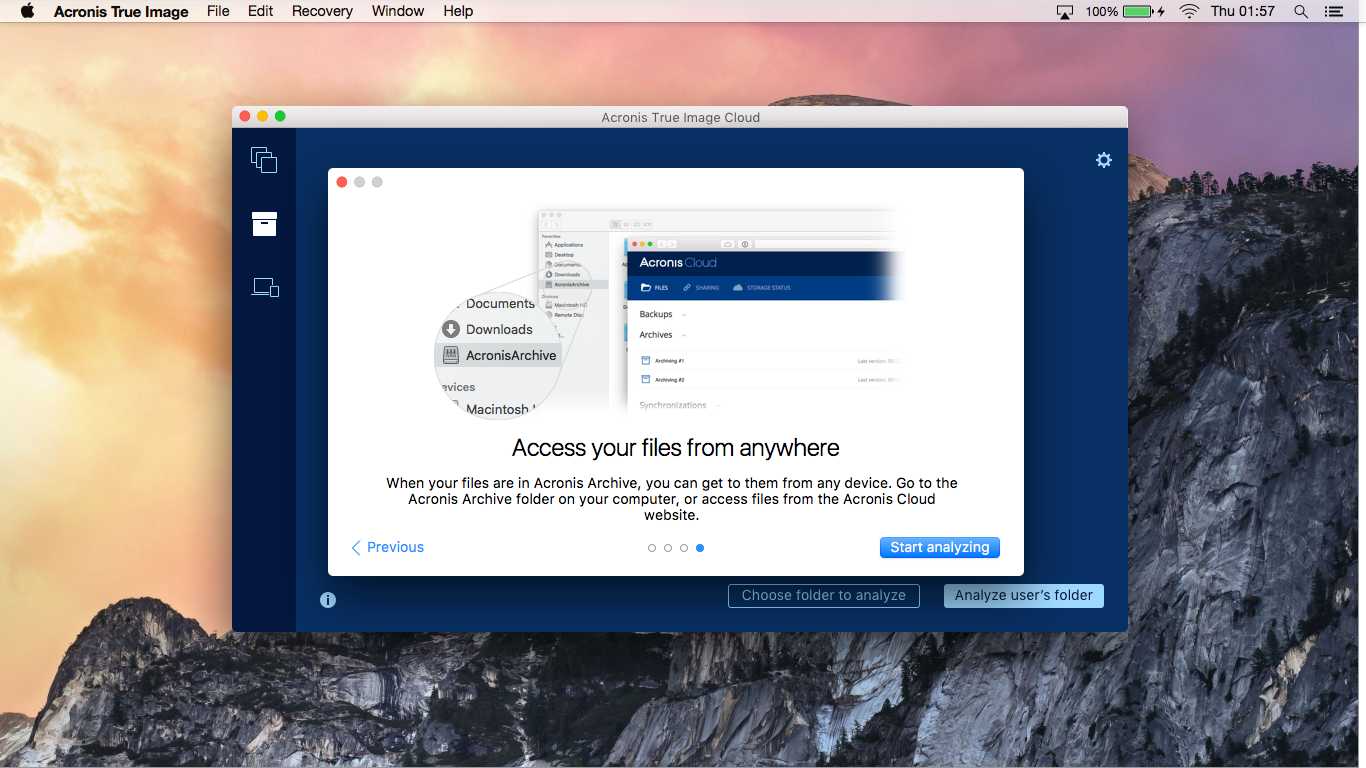Maximize the Acronis True Image Cloud window
1366x768 pixels.
(x=280, y=116)
